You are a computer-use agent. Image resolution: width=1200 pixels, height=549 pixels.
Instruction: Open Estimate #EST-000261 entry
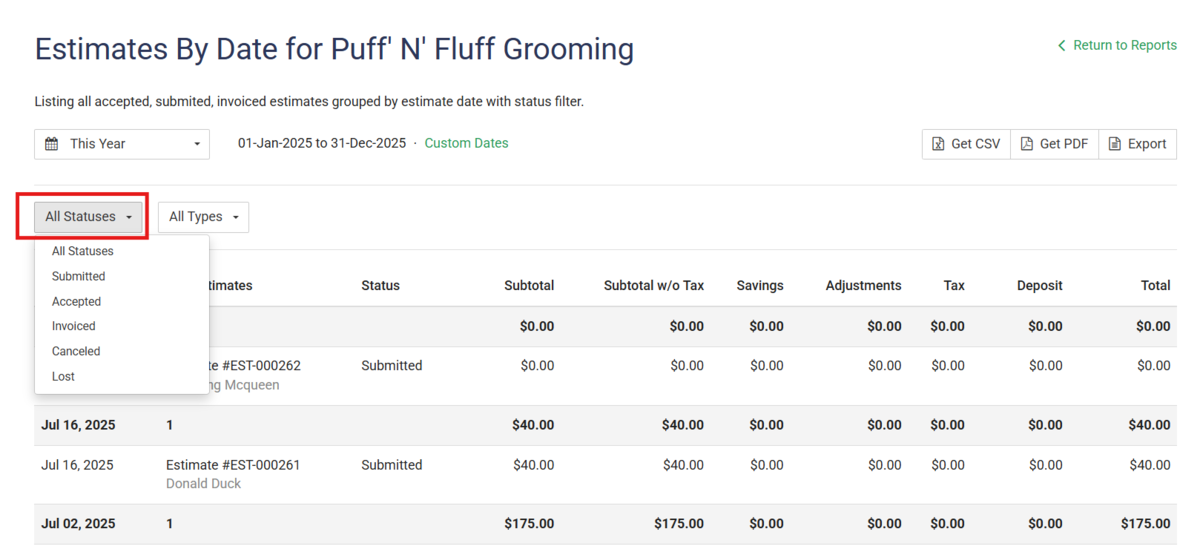(233, 465)
